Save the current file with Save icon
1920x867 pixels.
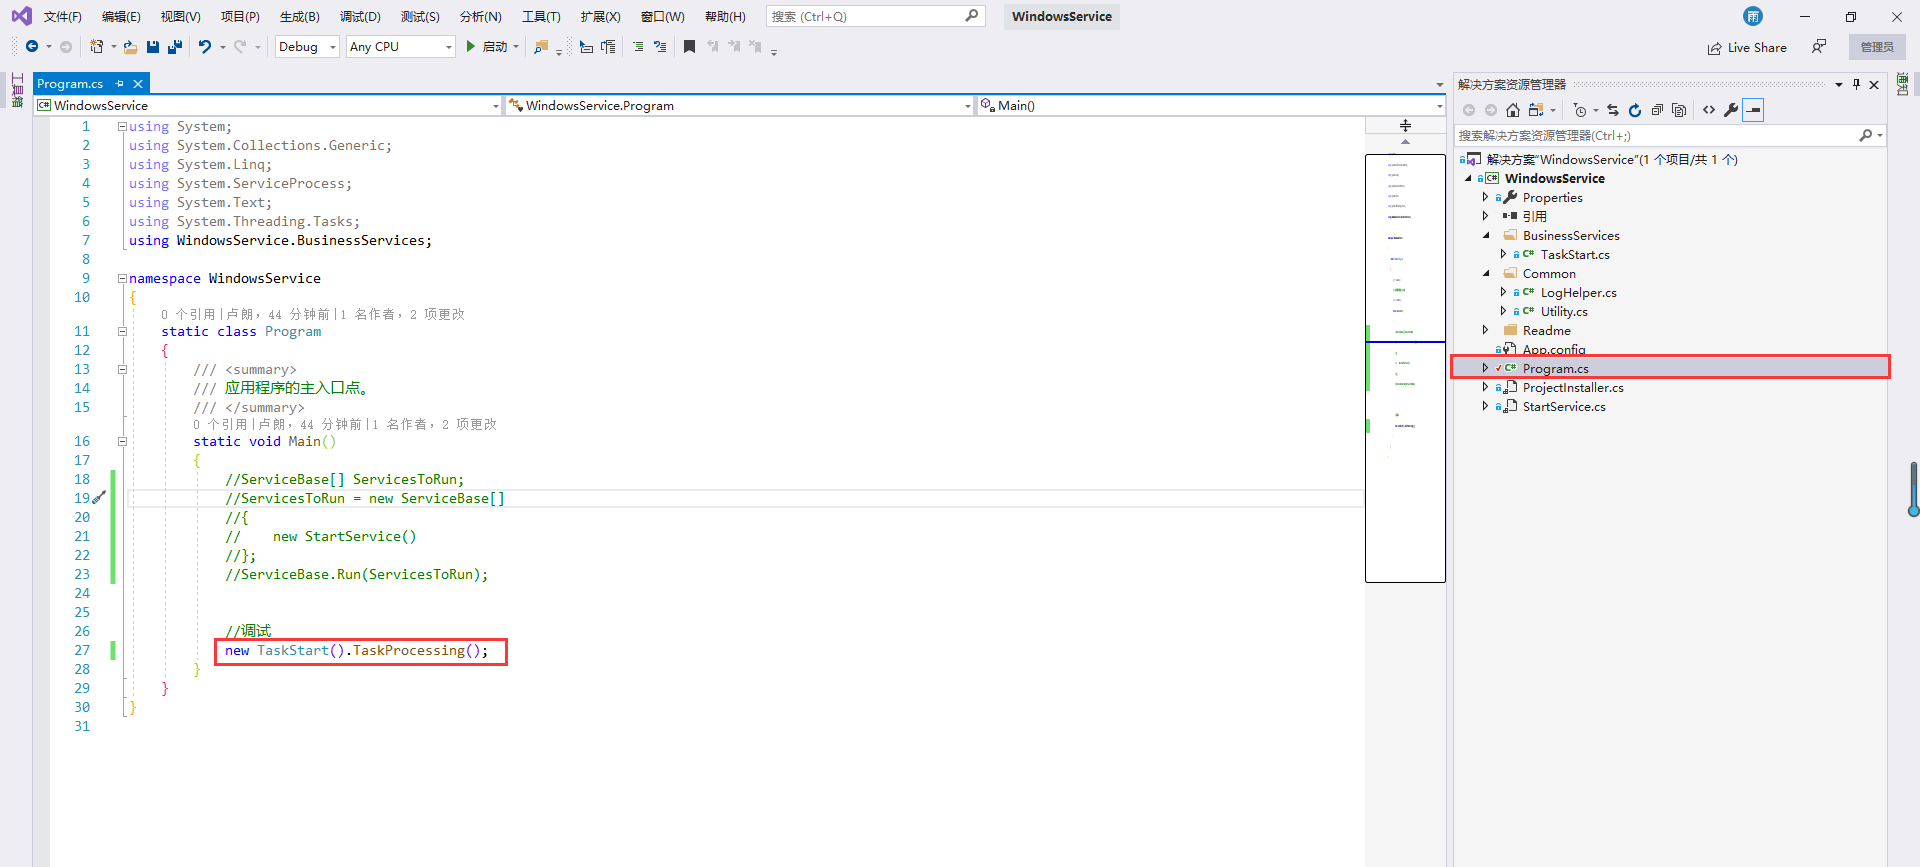pos(153,47)
